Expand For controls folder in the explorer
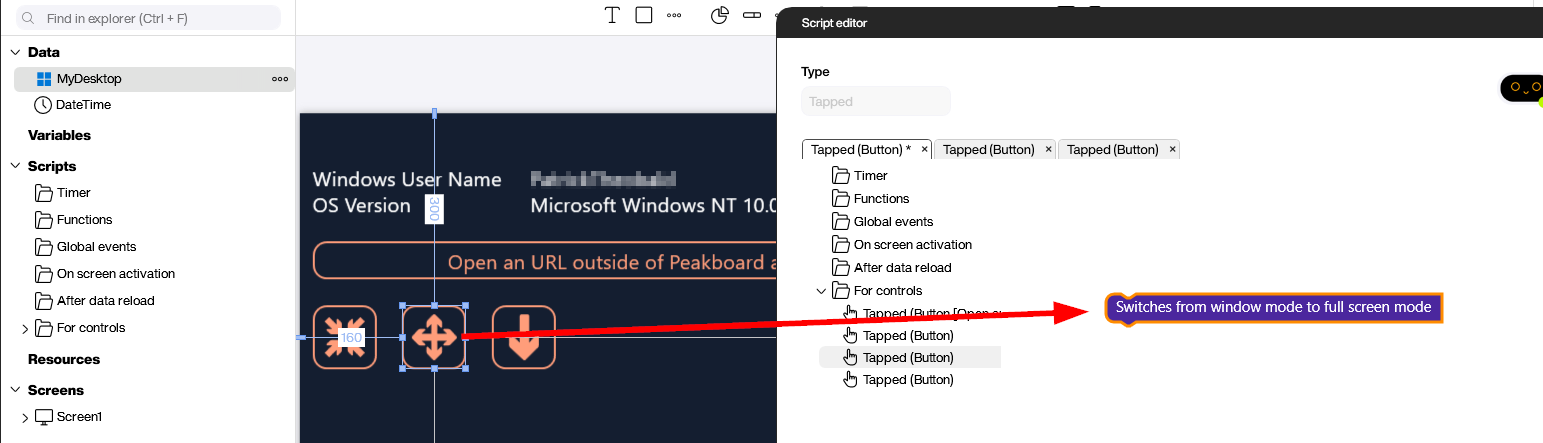This screenshot has height=443, width=1543. click(25, 328)
